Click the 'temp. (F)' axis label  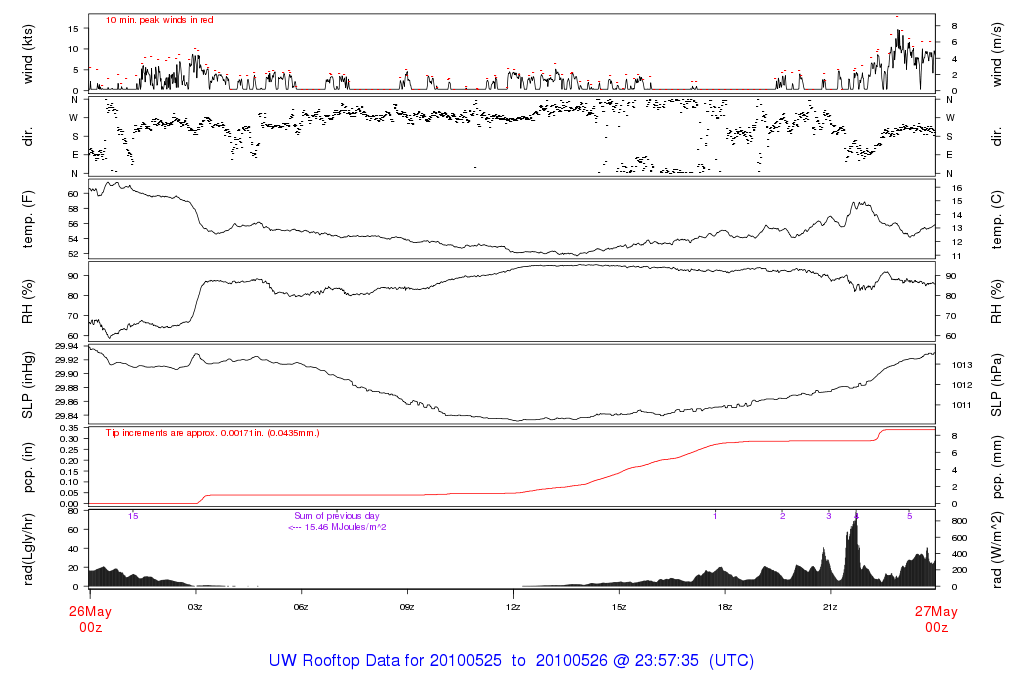pos(28,219)
